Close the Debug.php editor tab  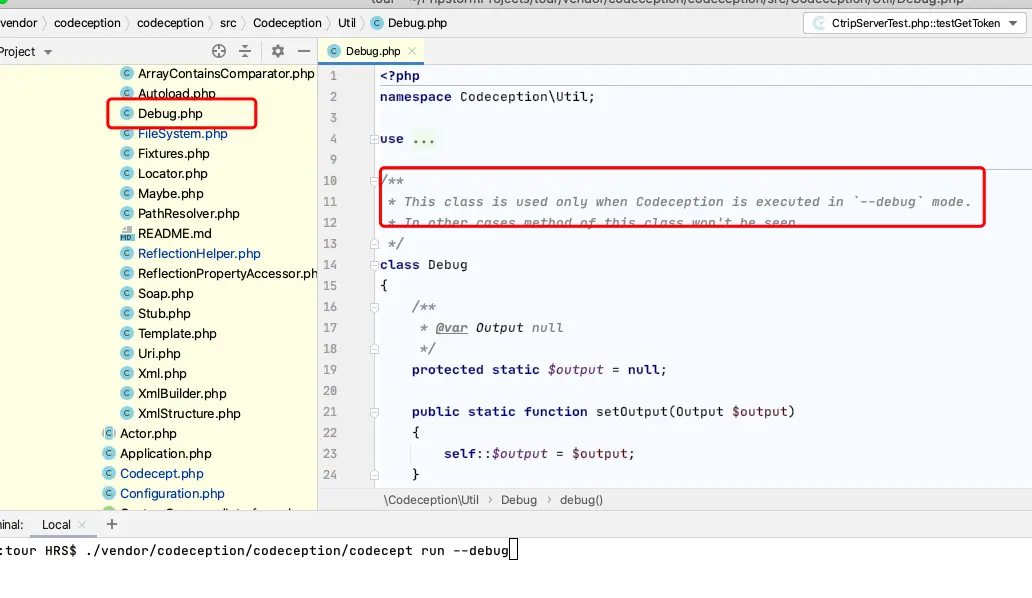[x=412, y=51]
